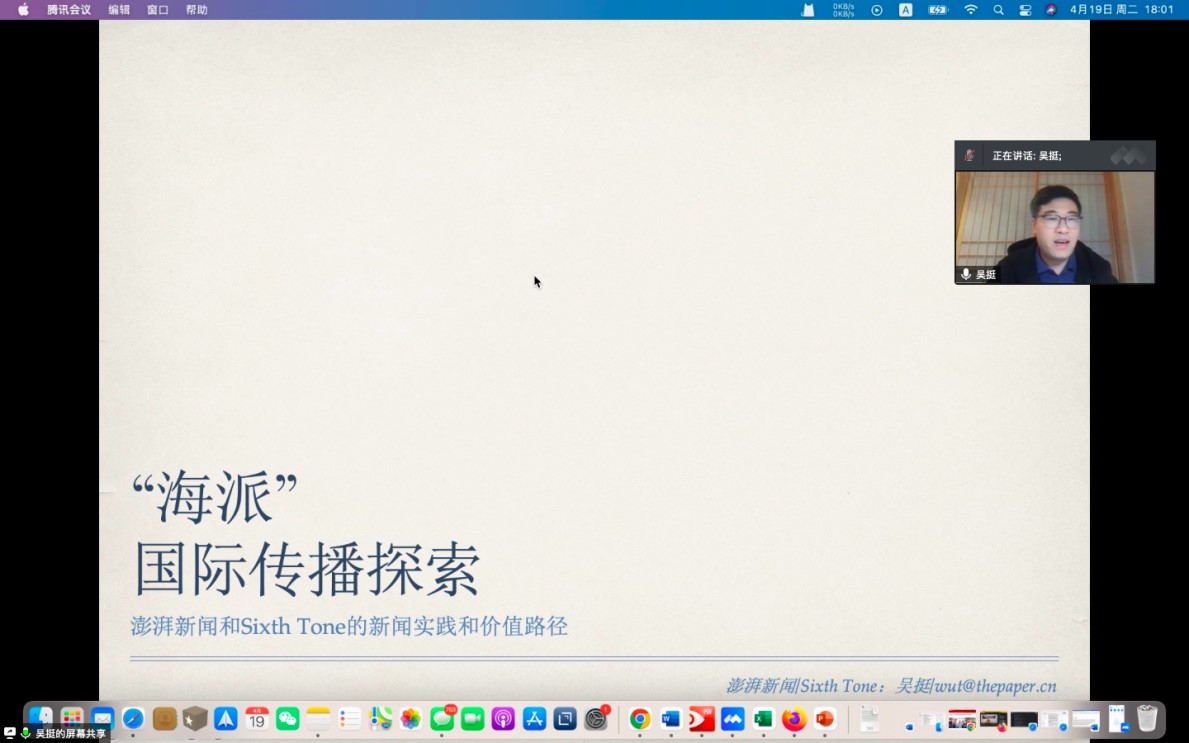Click muted microphone icon in speaker panel
Image resolution: width=1189 pixels, height=743 pixels.
969,155
